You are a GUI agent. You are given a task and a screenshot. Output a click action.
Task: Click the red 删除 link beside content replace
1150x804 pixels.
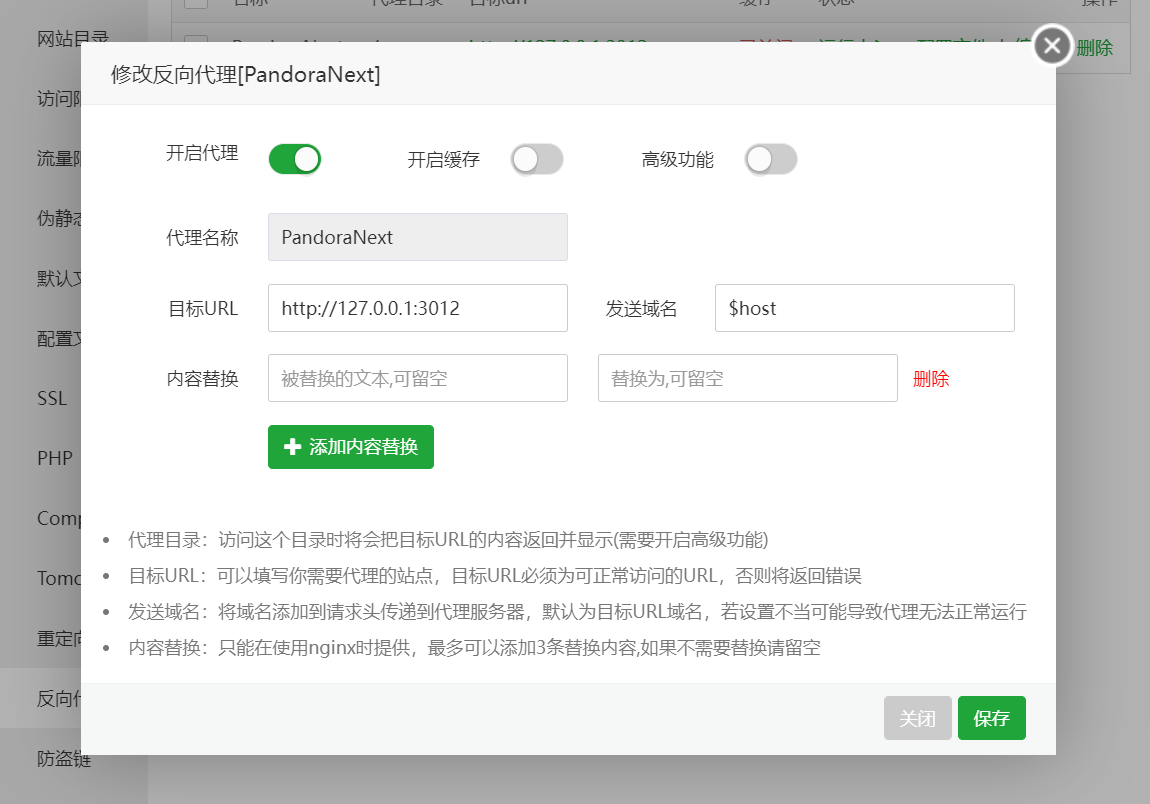point(931,379)
